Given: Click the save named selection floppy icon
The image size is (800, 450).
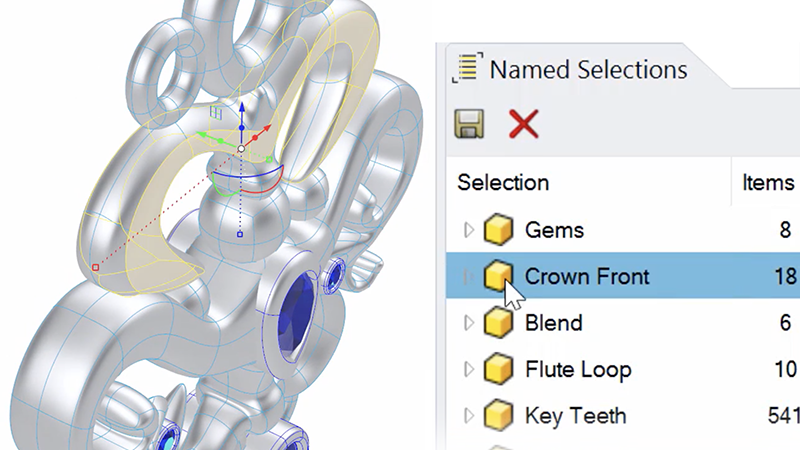Looking at the screenshot, I should 469,124.
